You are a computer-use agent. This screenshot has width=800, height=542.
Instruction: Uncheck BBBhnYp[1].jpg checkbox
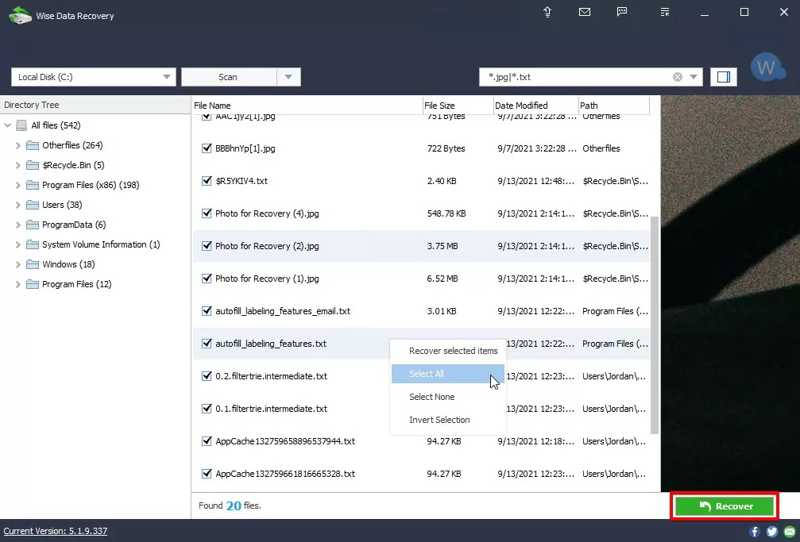click(x=207, y=149)
